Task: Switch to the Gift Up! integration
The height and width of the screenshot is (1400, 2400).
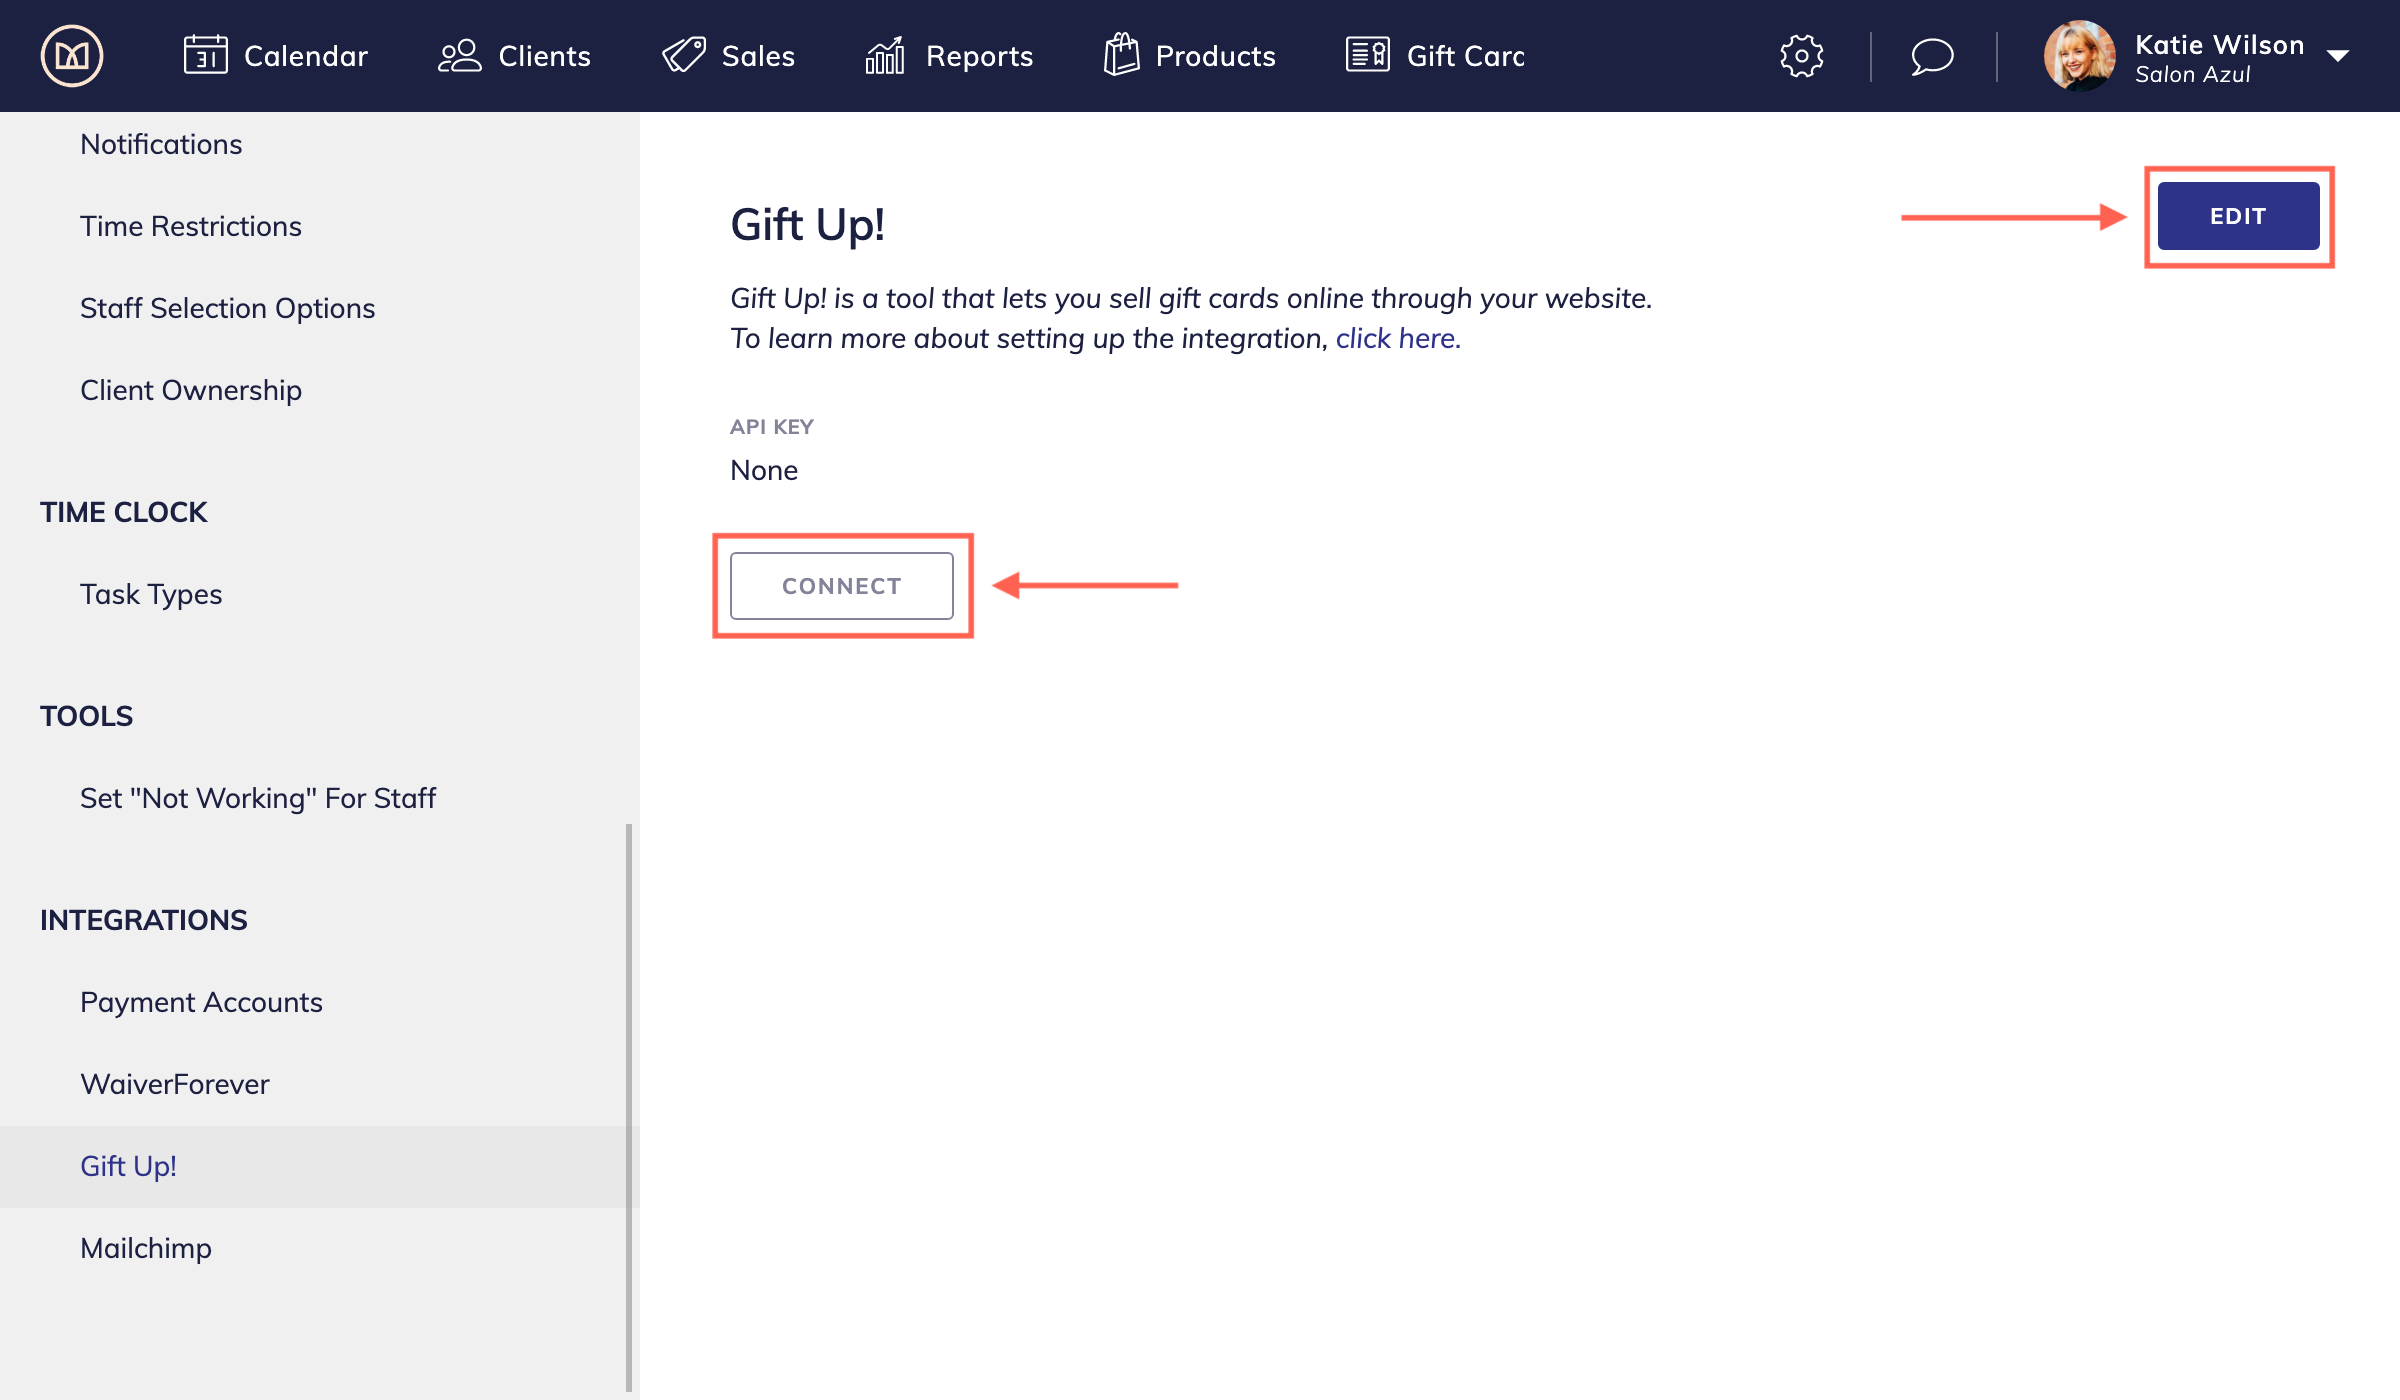Action: [x=128, y=1165]
